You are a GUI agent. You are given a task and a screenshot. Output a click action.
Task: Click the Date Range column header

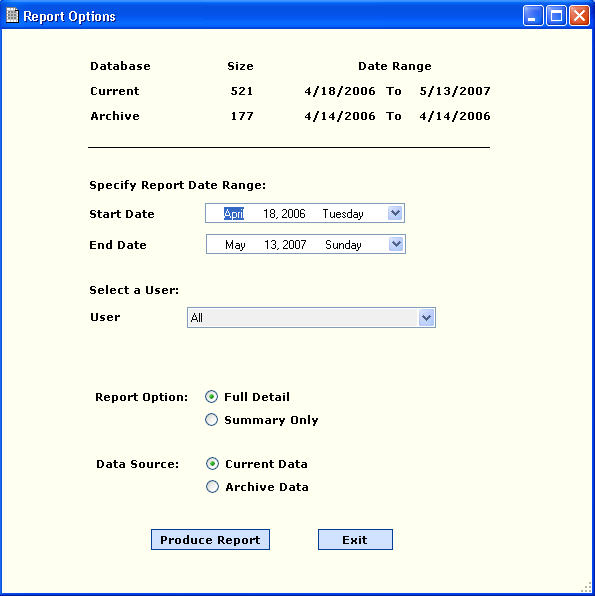pos(395,67)
